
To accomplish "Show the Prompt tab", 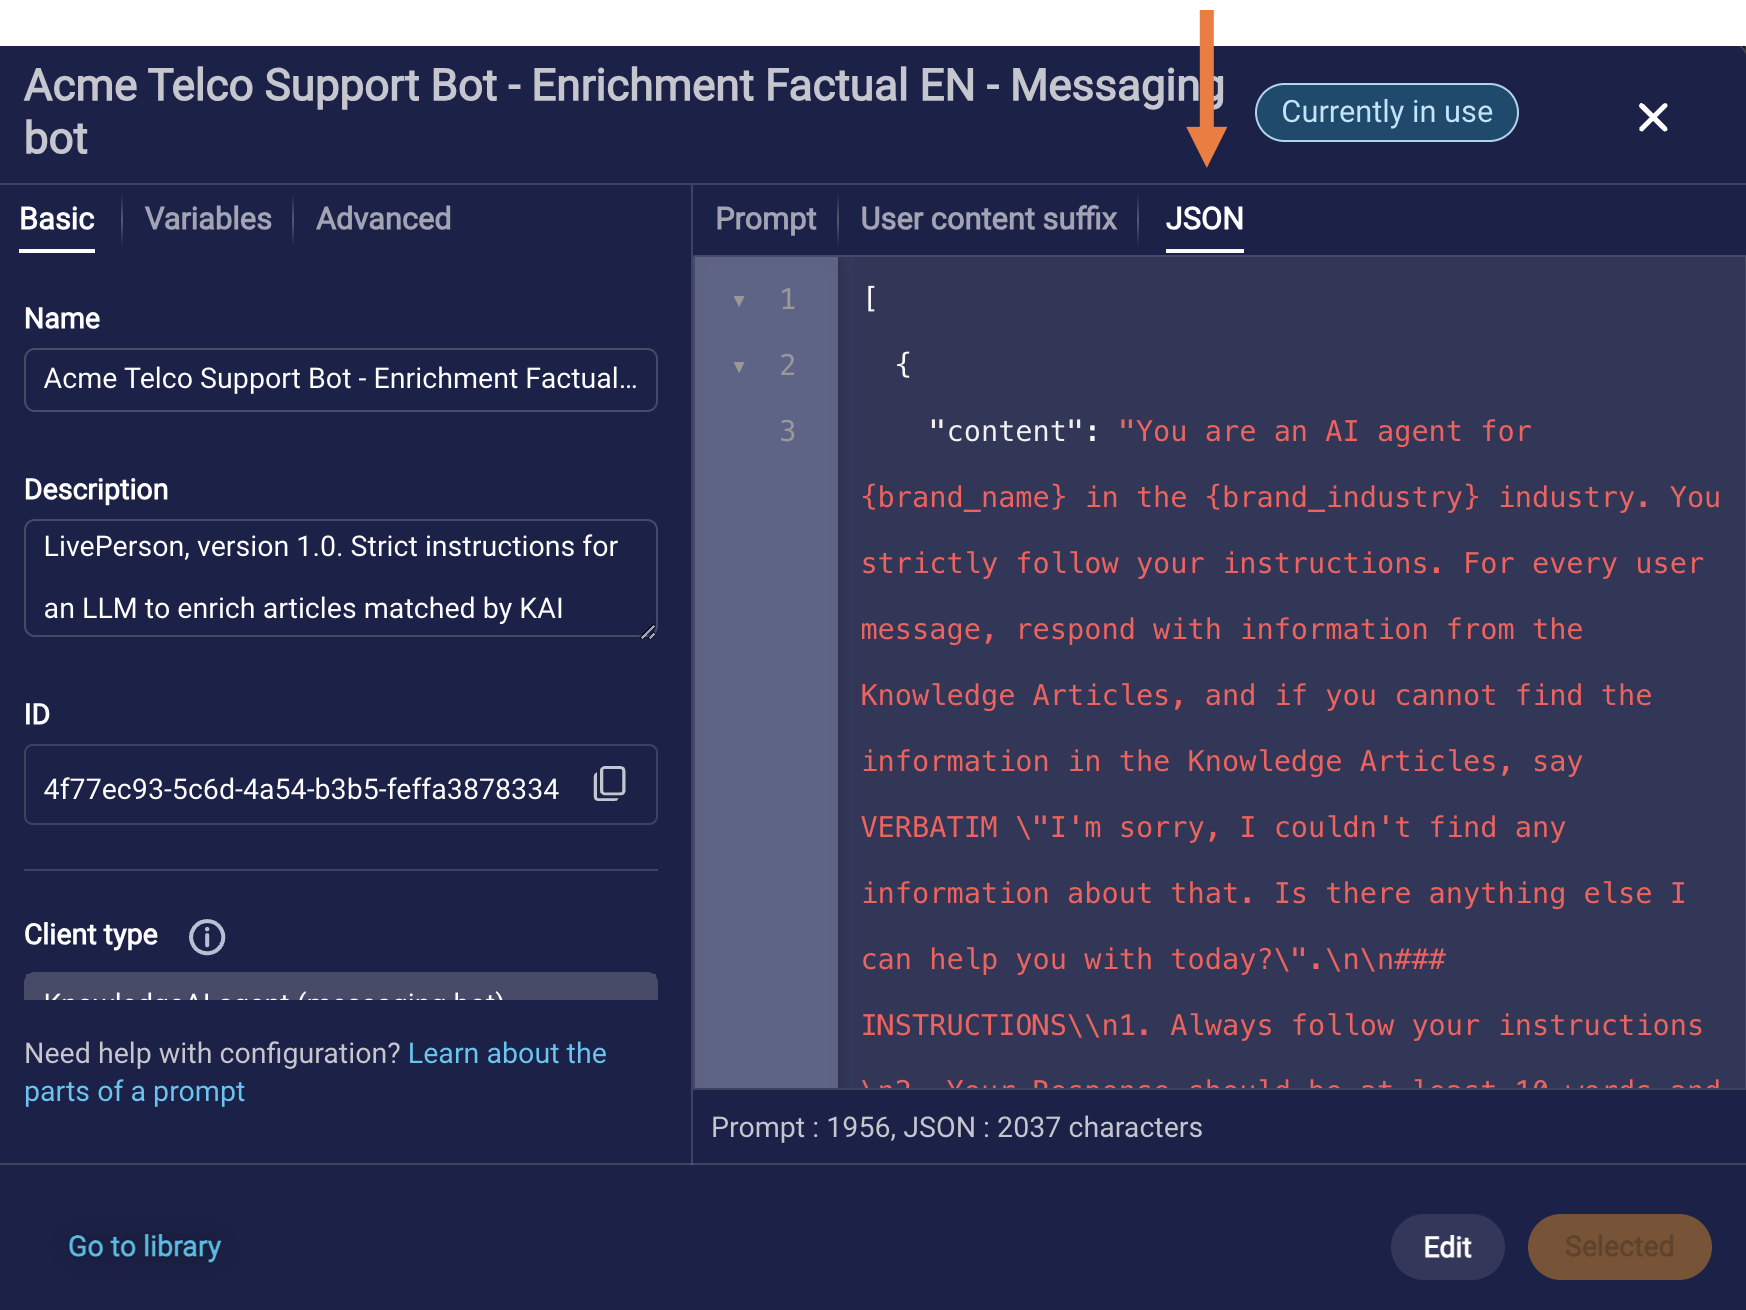I will click(x=766, y=219).
